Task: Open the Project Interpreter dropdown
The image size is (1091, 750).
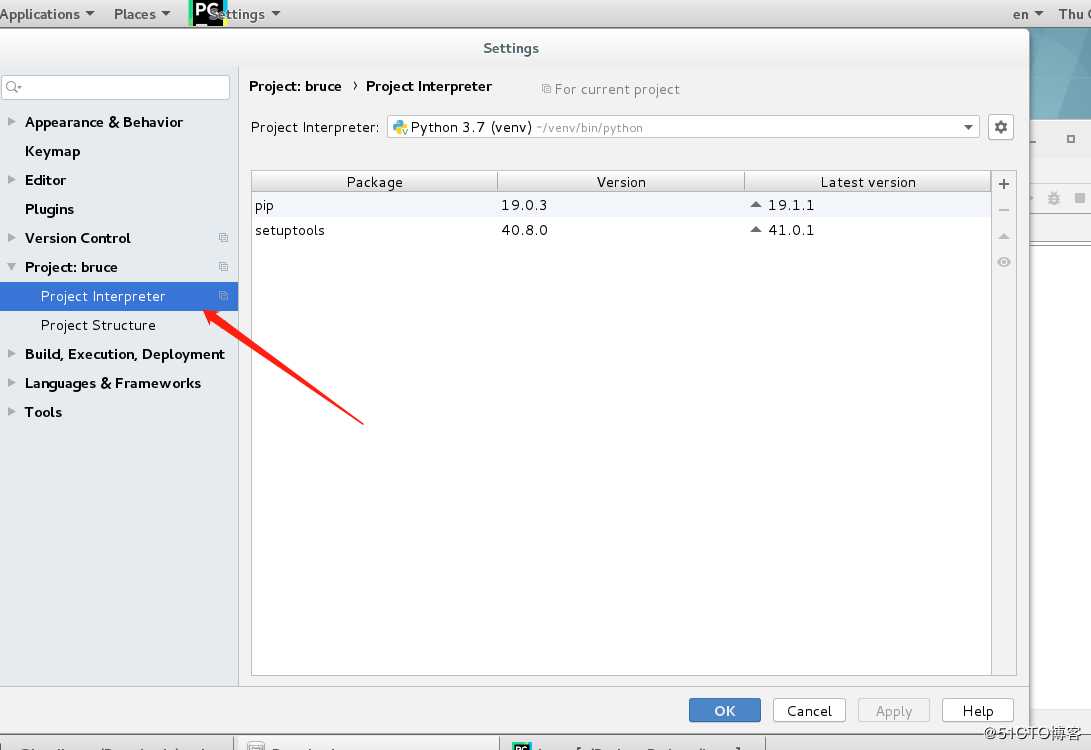Action: point(968,127)
